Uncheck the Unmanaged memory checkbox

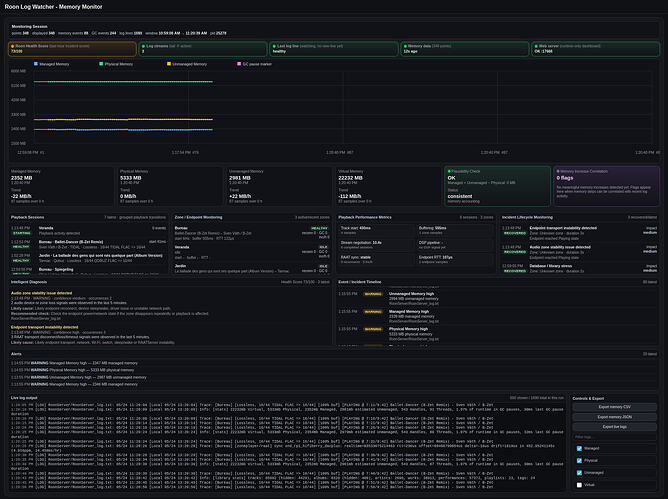(579, 473)
